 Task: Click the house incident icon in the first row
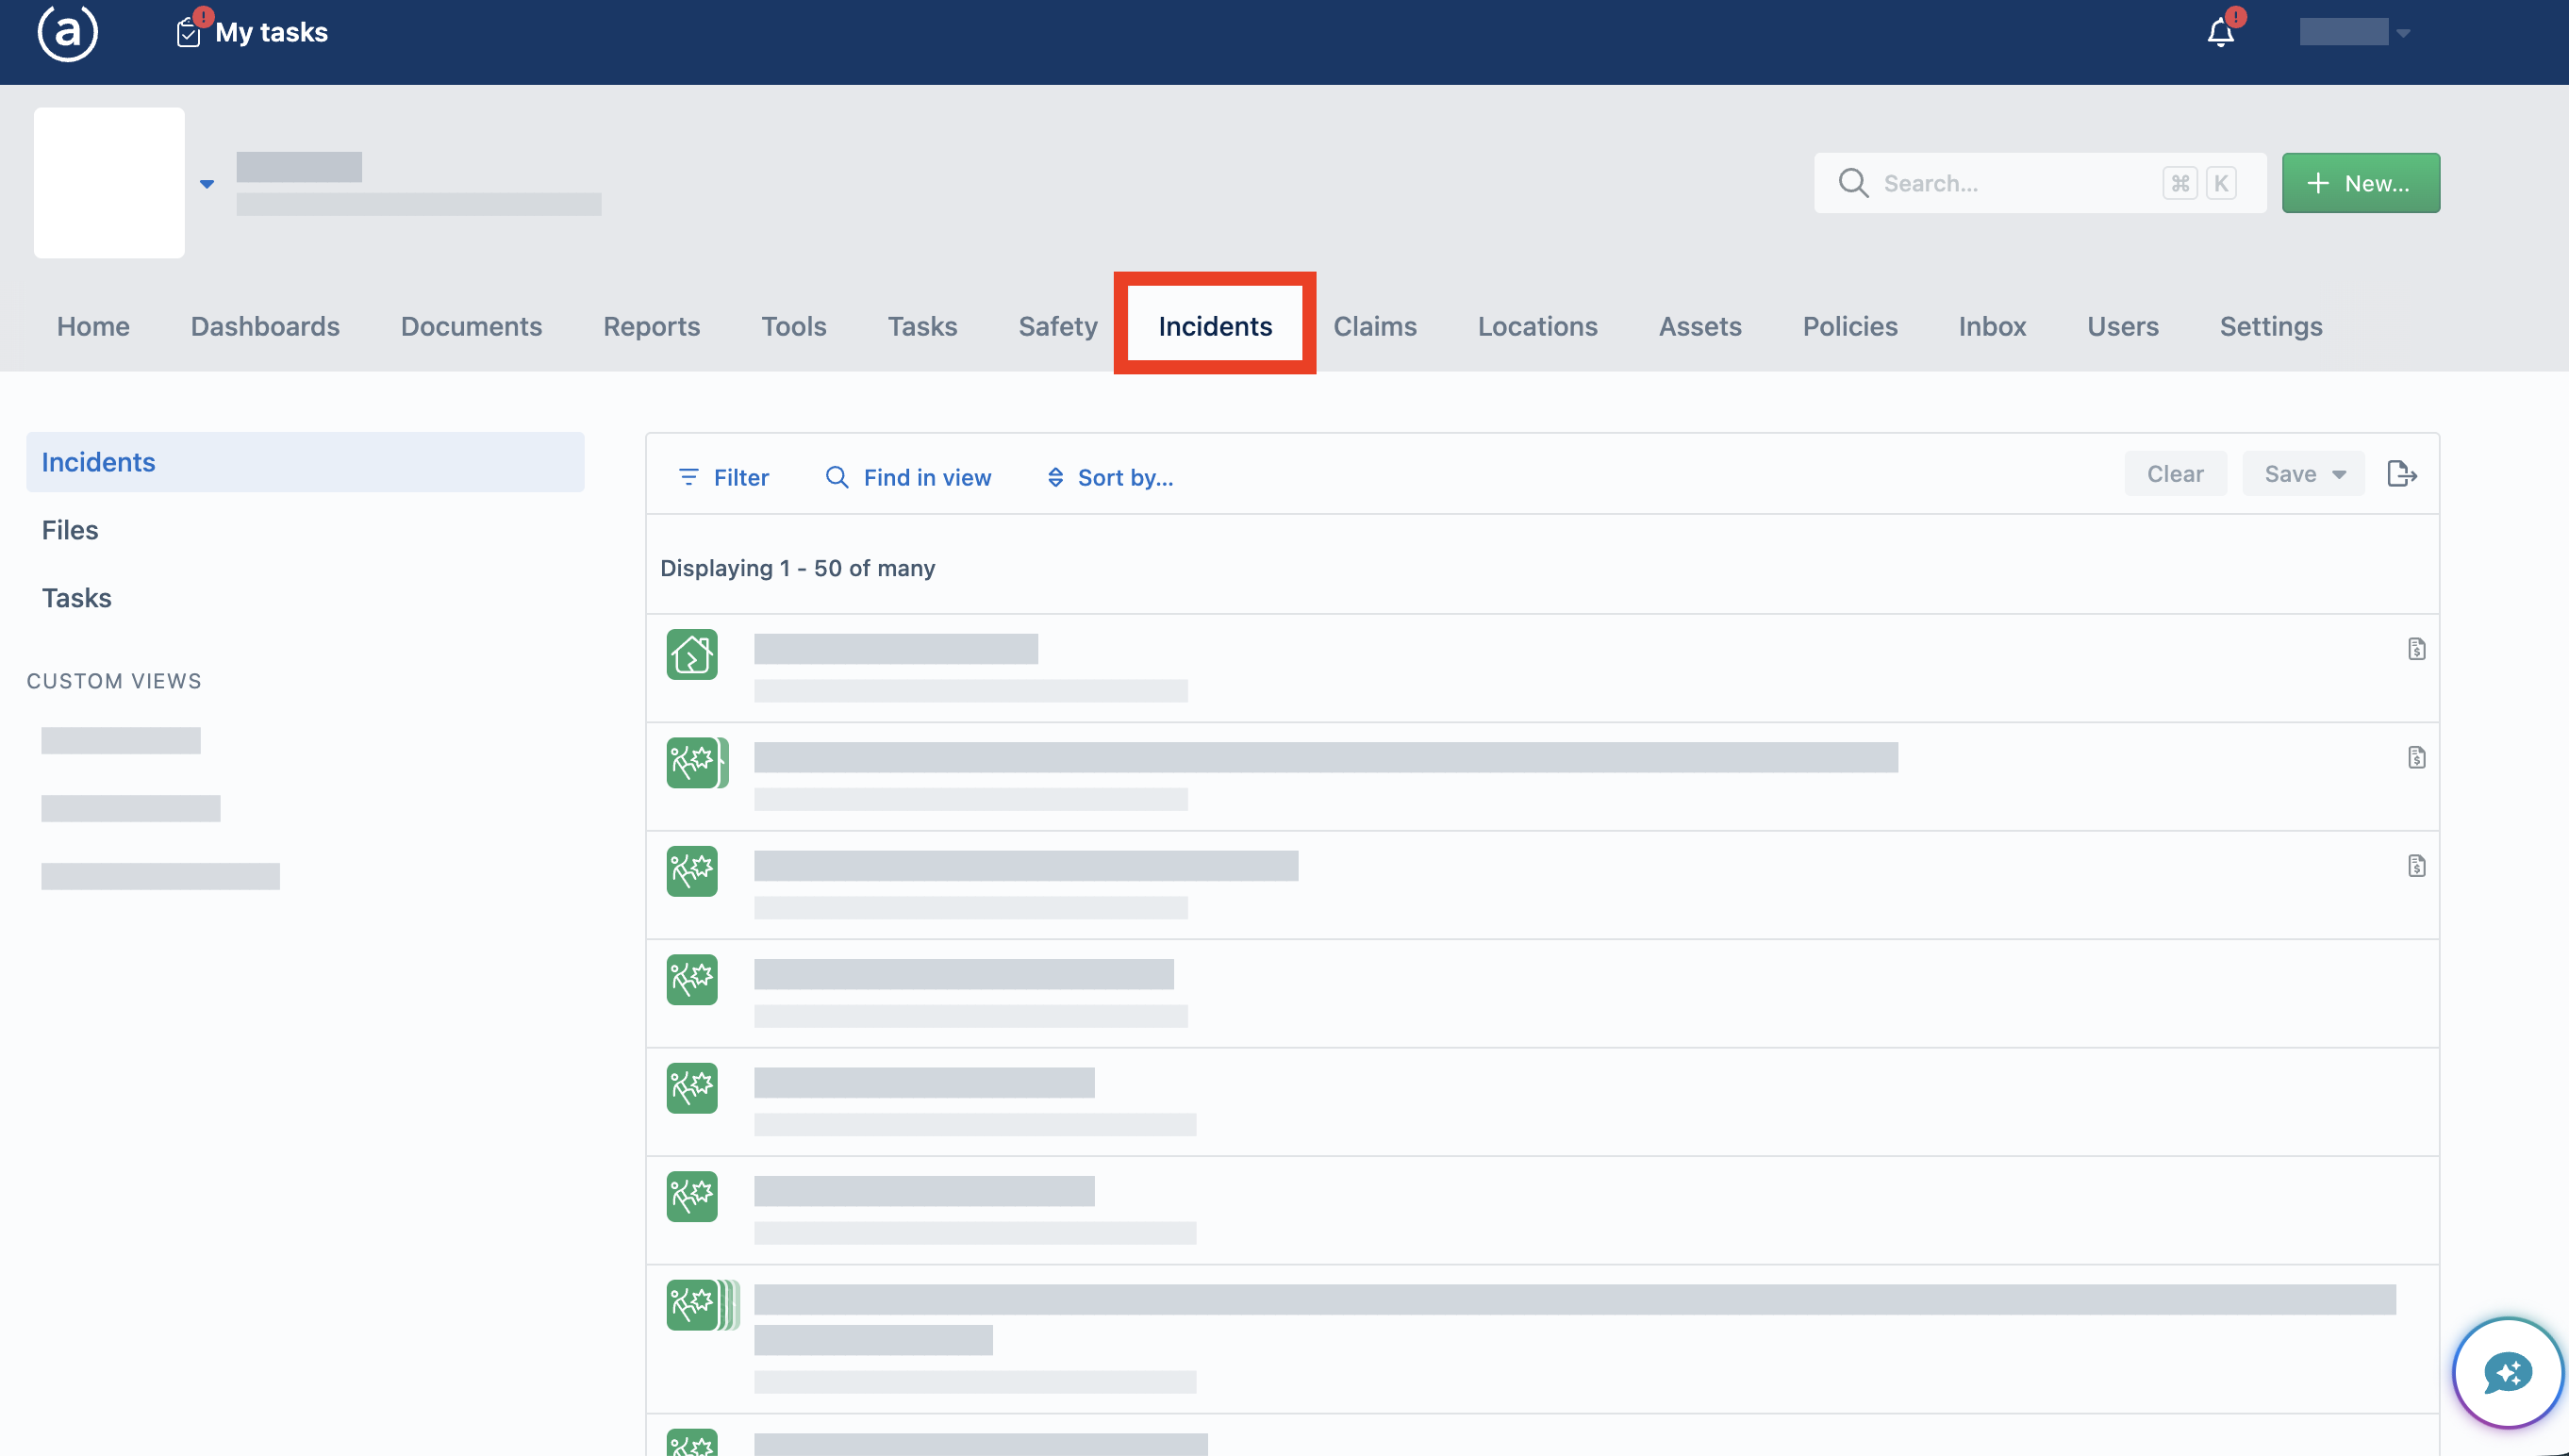point(692,654)
